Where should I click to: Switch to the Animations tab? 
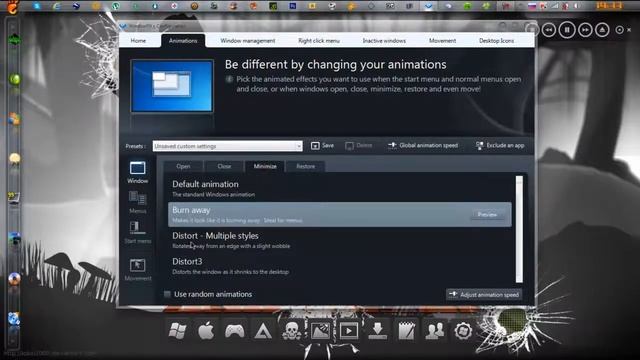[x=183, y=41]
